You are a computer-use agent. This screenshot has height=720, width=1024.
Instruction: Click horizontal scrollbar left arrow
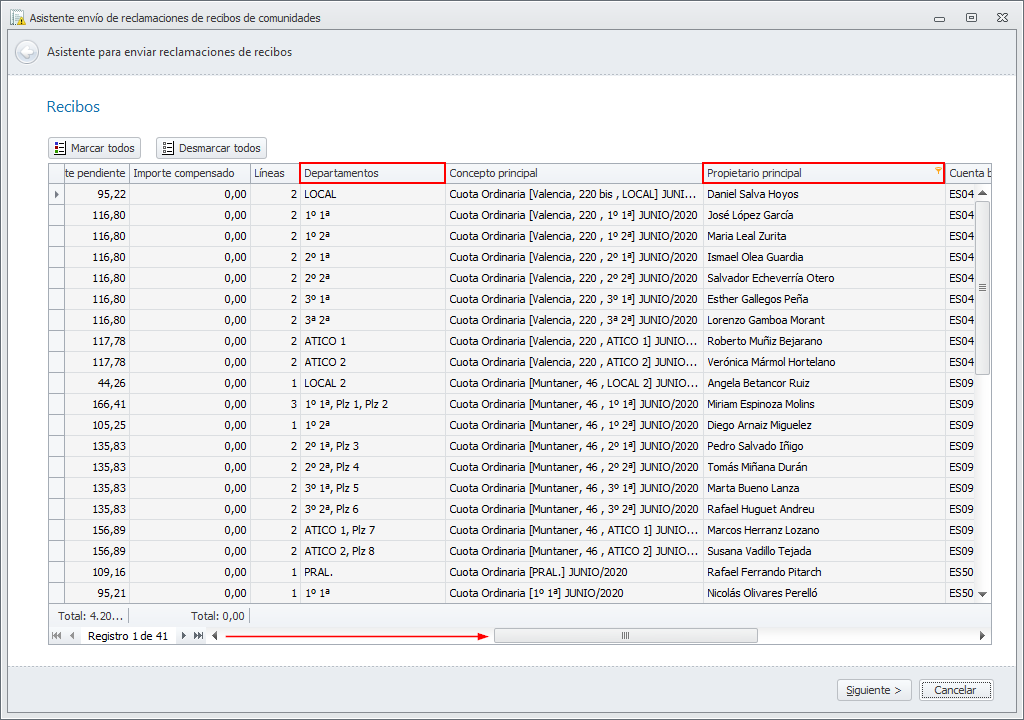[x=214, y=636]
